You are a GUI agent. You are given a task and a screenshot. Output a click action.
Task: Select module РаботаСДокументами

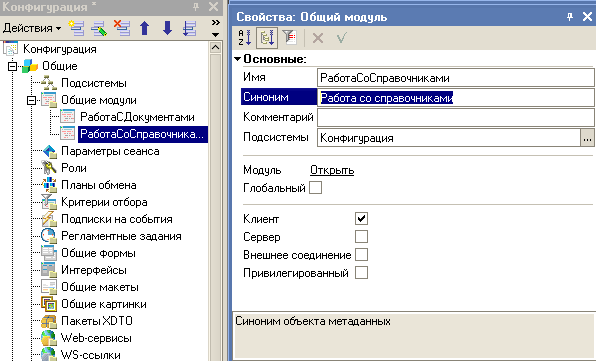click(x=137, y=117)
